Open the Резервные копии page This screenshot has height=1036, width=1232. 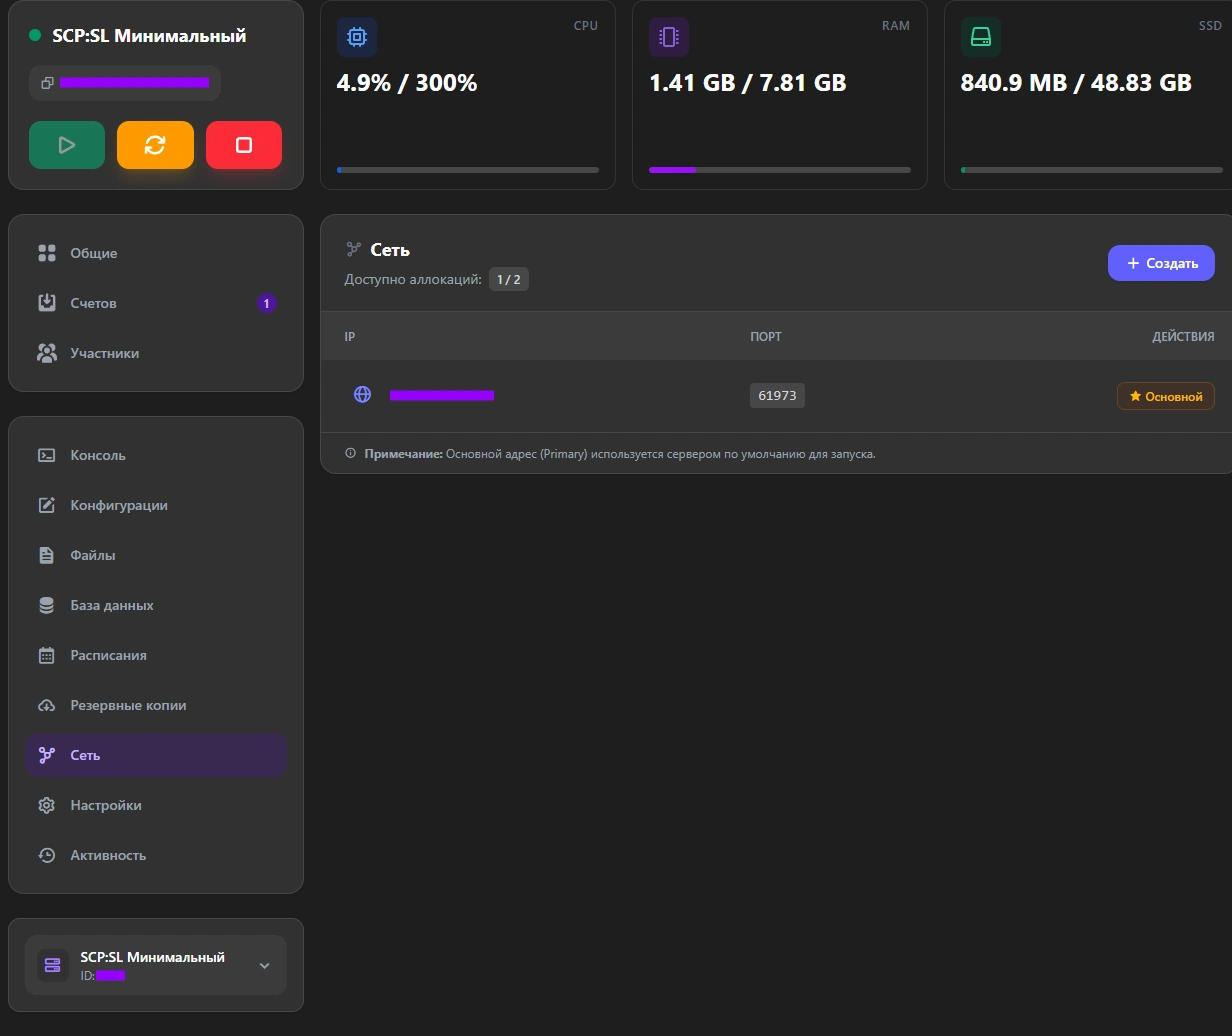pos(156,705)
